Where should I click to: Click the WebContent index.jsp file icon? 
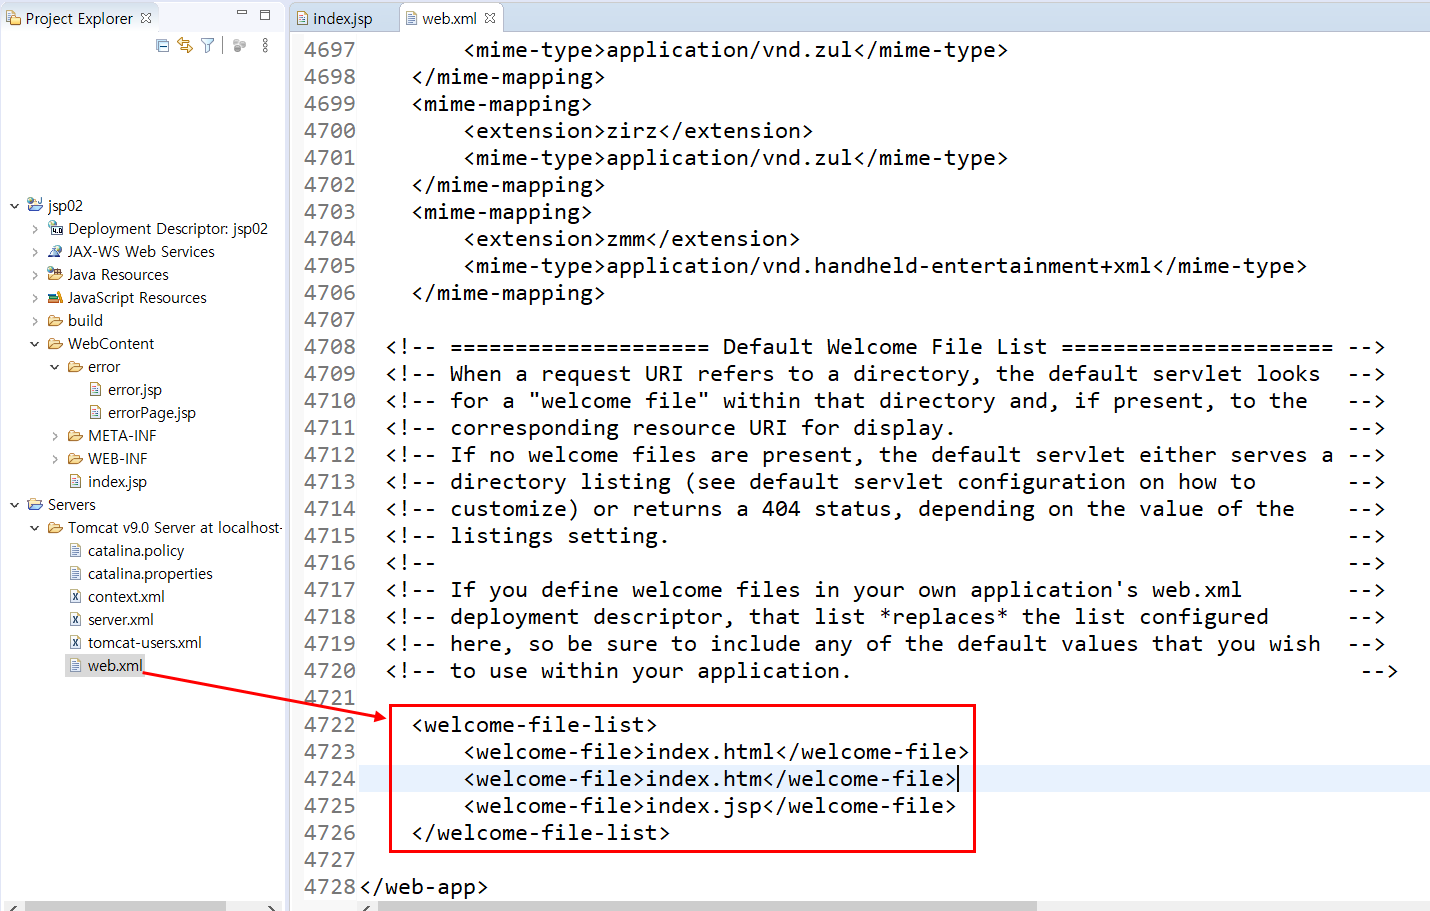[x=76, y=482]
